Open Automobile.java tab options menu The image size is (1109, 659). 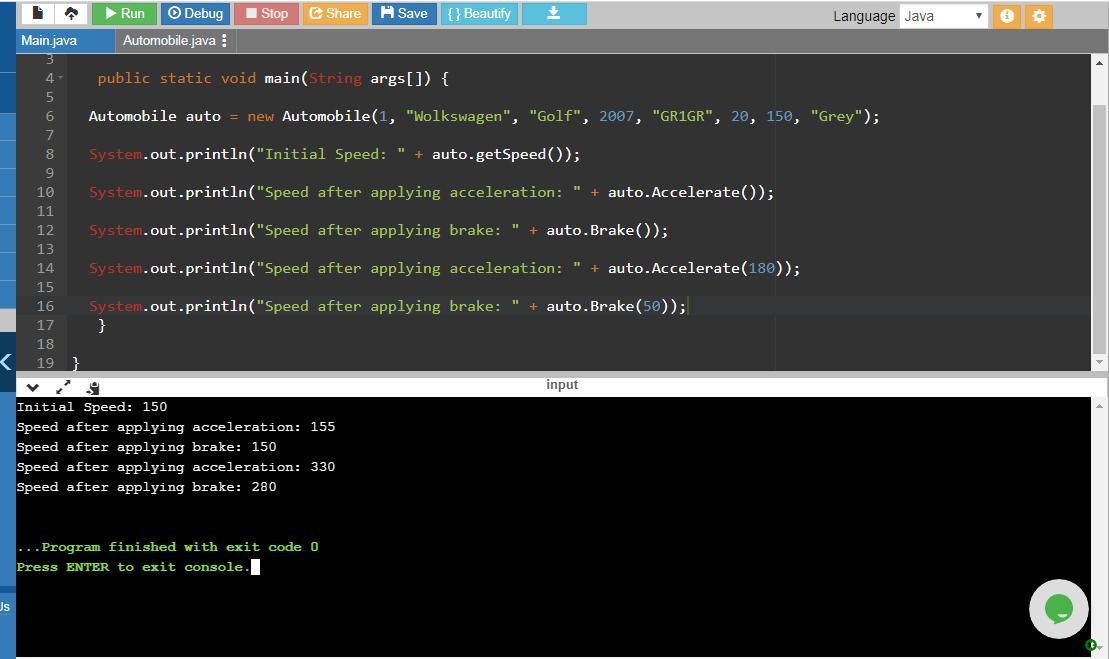(225, 41)
